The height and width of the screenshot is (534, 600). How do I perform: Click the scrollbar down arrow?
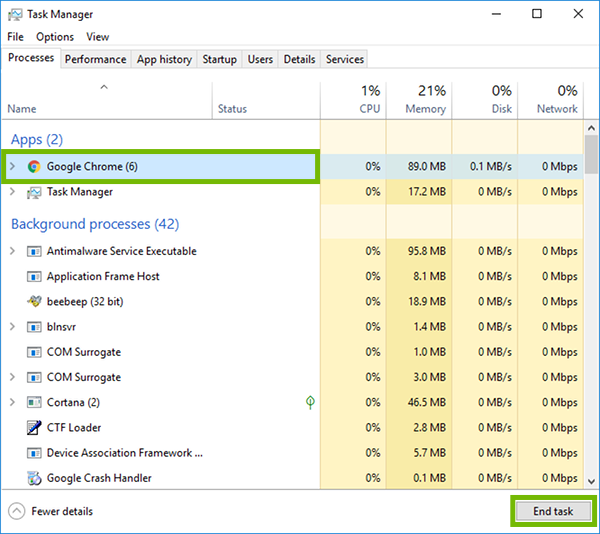(591, 481)
